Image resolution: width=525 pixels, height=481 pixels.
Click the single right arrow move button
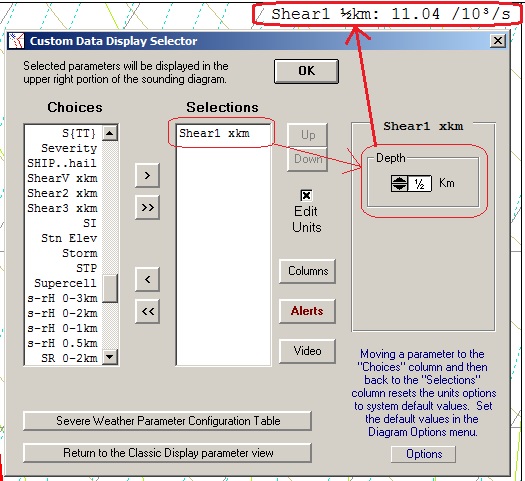[147, 175]
